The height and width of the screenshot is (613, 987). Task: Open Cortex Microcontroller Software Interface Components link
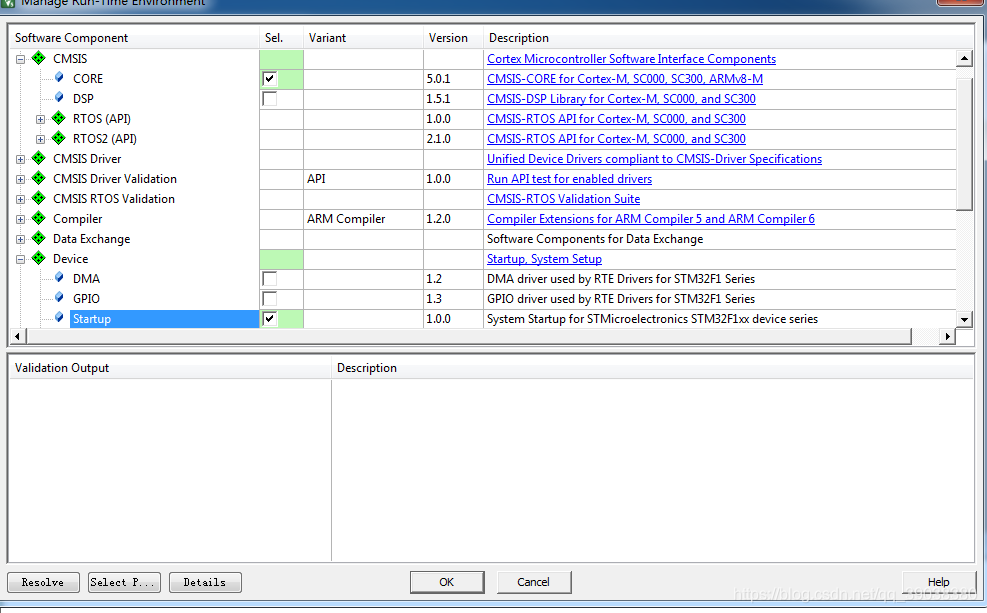631,59
